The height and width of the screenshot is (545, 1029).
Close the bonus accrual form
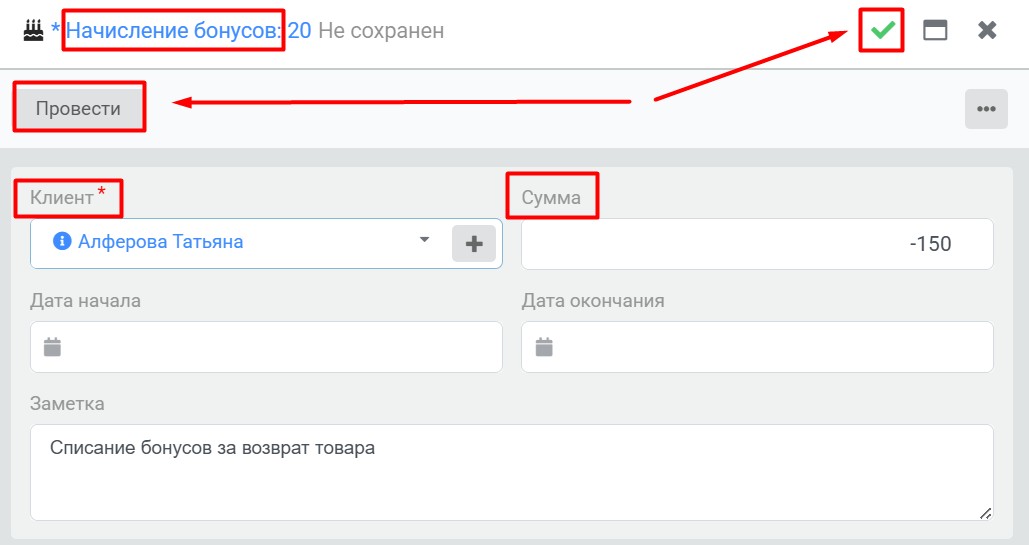(x=987, y=30)
